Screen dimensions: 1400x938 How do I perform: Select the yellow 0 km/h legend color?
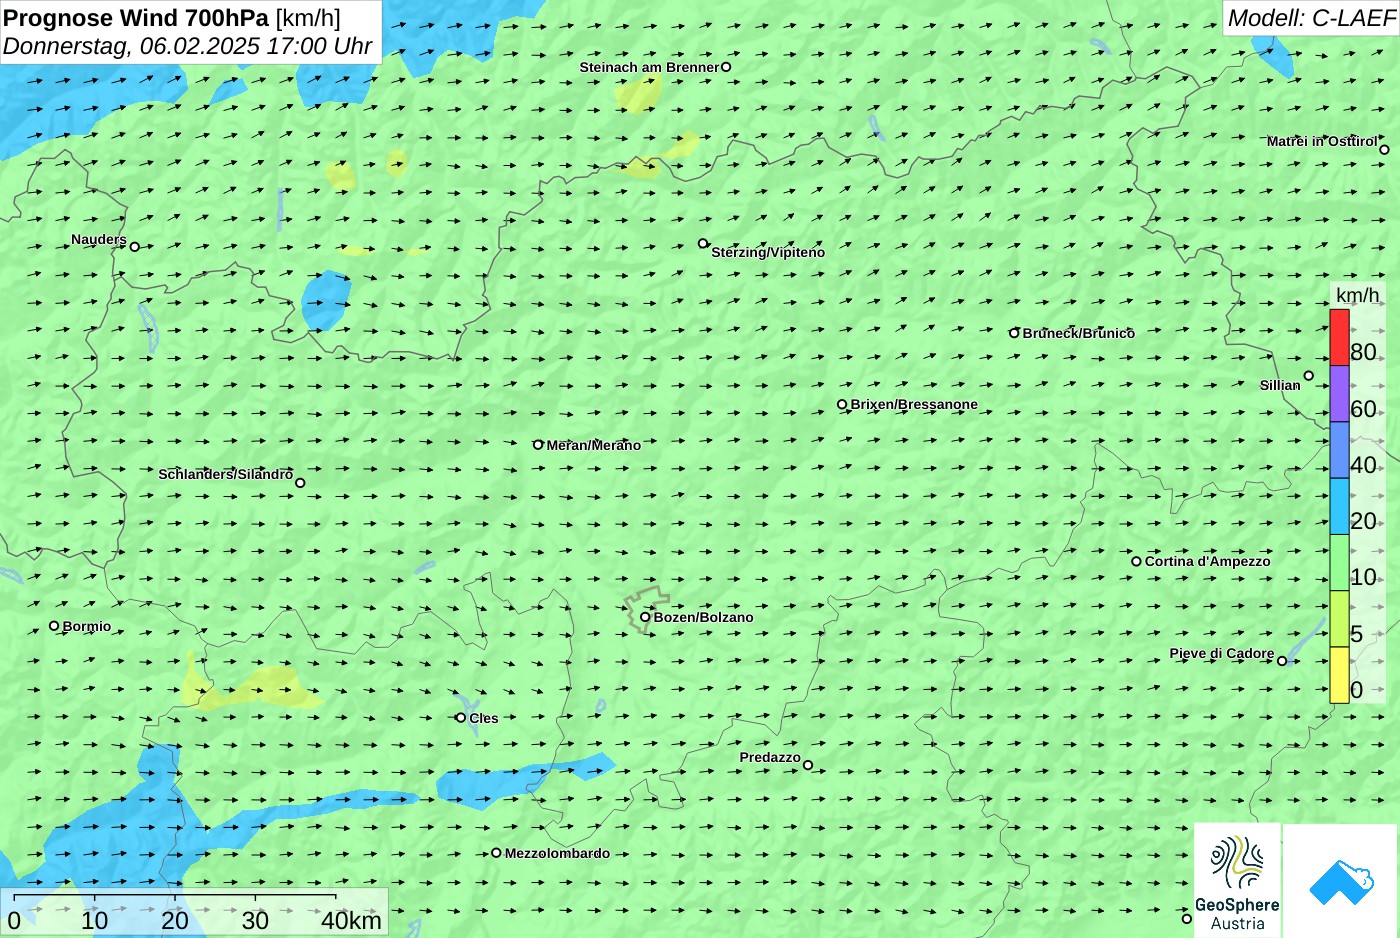1339,675
